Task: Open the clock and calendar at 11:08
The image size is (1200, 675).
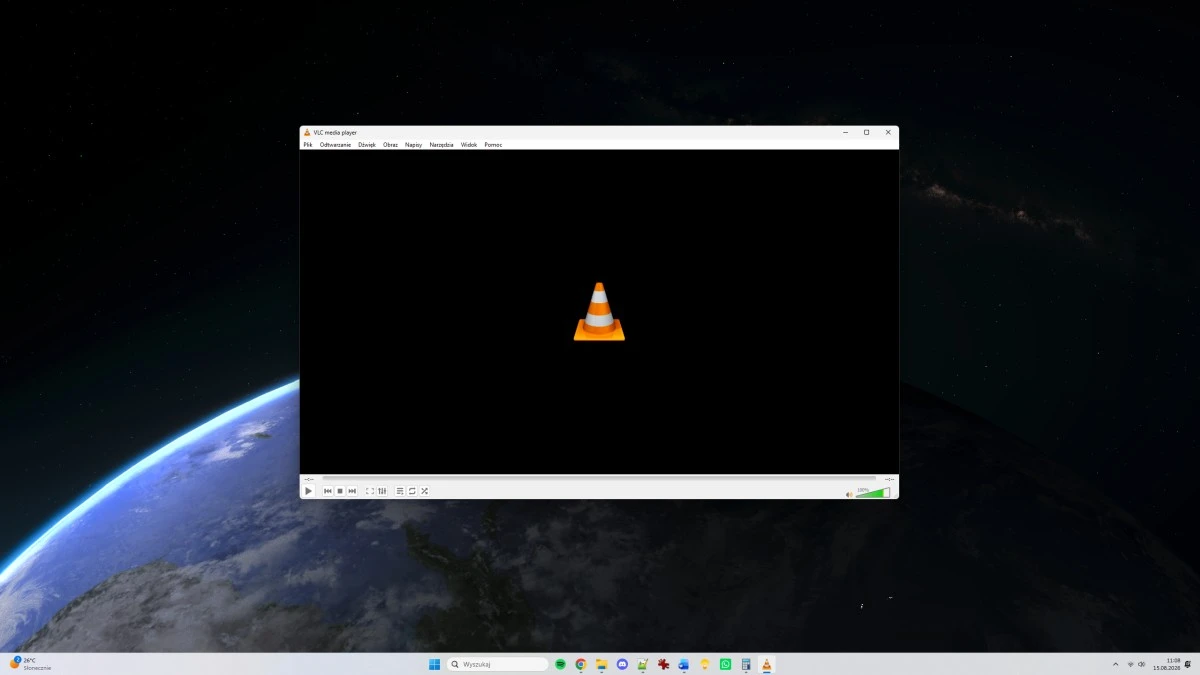Action: [1166, 664]
